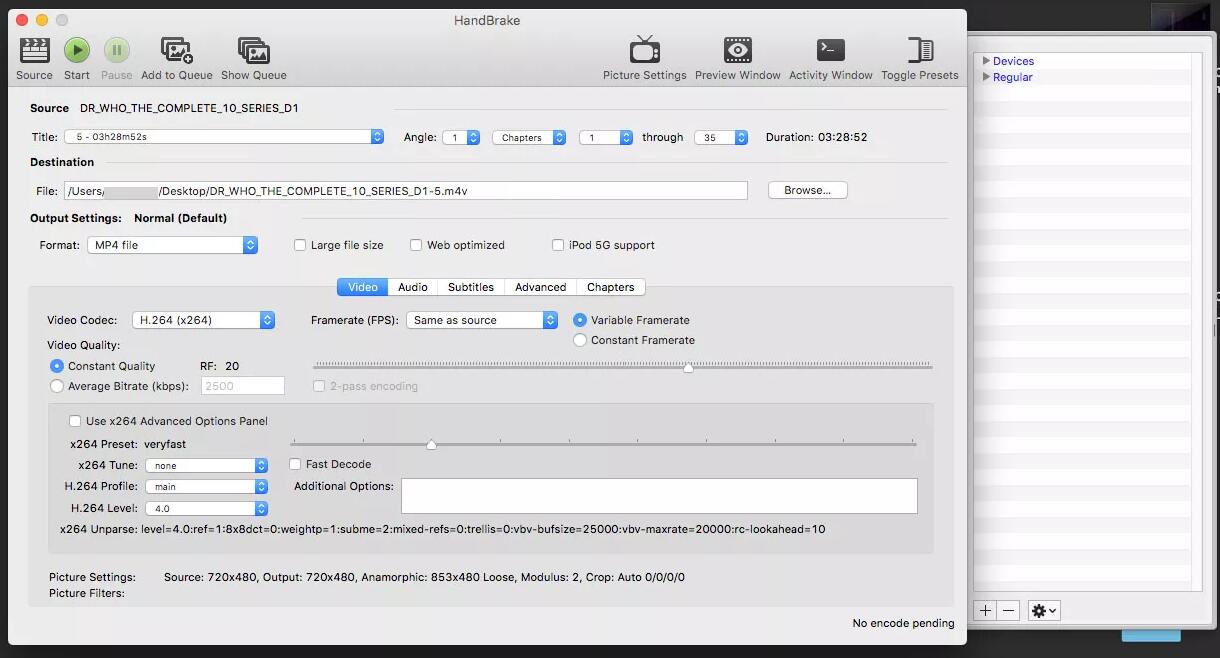
Task: Click the Add to Queue icon
Action: 177,50
